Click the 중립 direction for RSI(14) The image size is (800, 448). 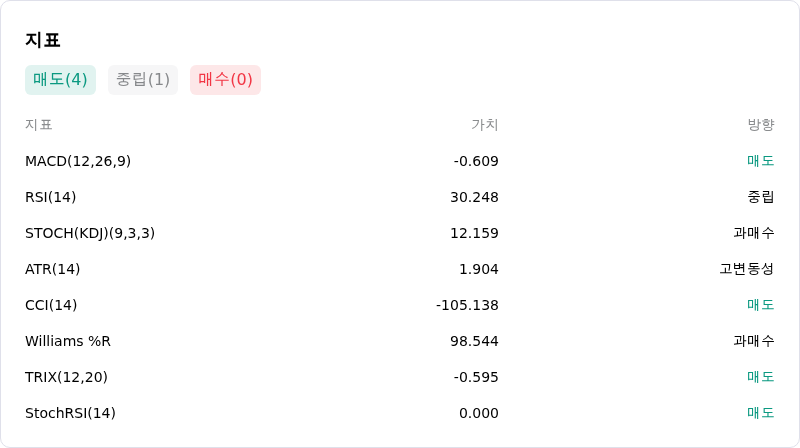point(761,197)
